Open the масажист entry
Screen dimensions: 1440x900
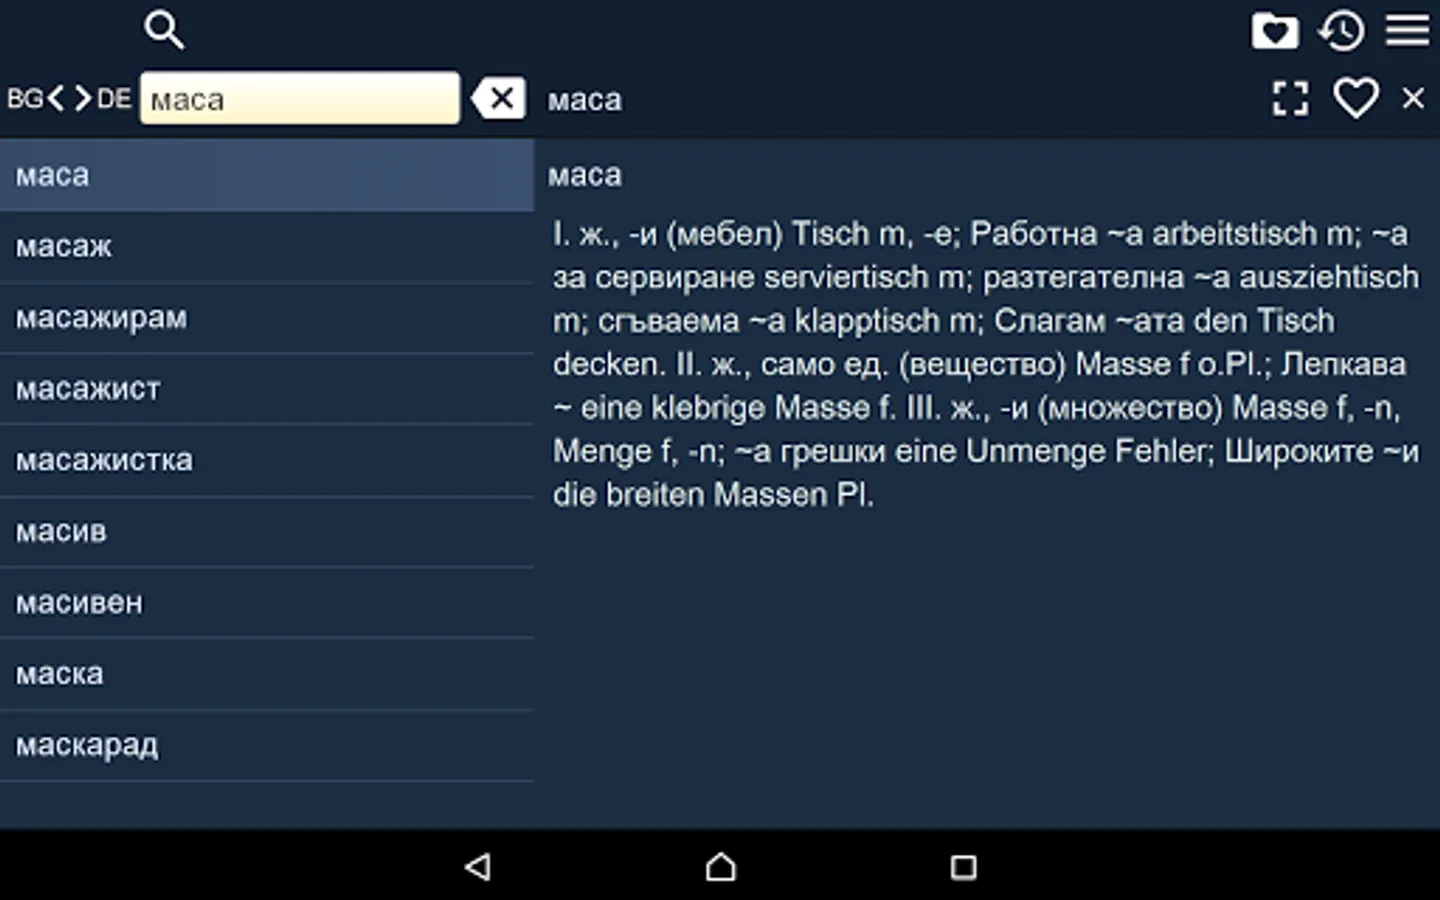click(266, 389)
